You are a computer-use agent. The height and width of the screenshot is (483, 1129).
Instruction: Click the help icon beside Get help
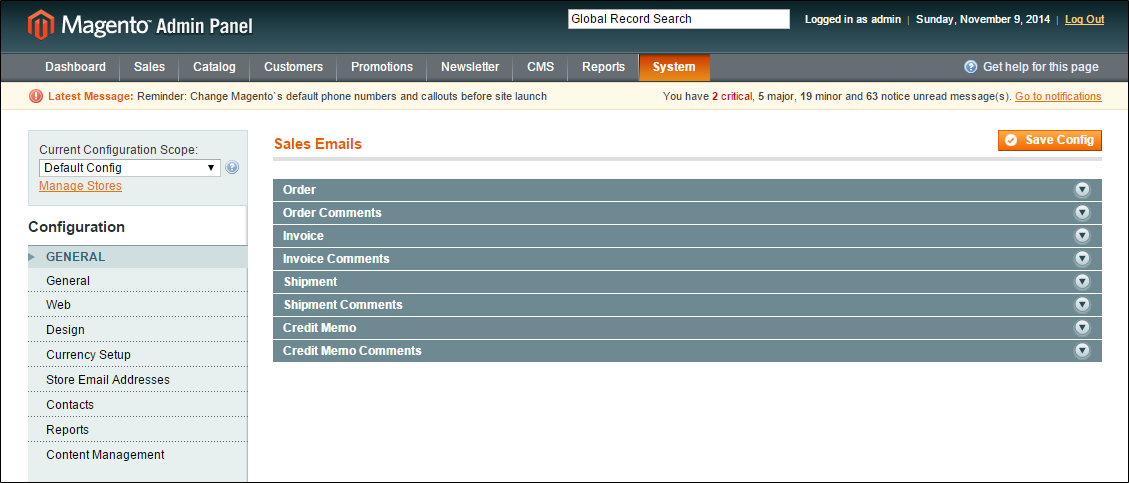pyautogui.click(x=971, y=67)
